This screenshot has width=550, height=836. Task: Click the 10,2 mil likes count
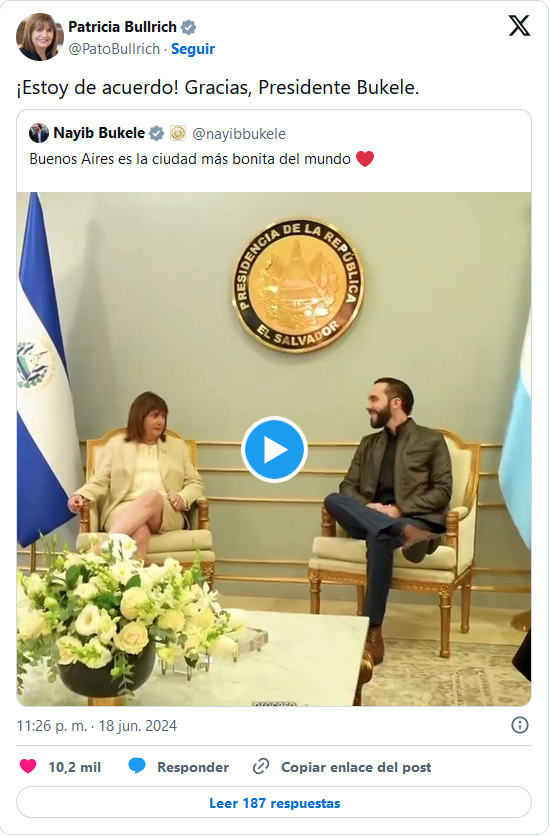(x=75, y=767)
